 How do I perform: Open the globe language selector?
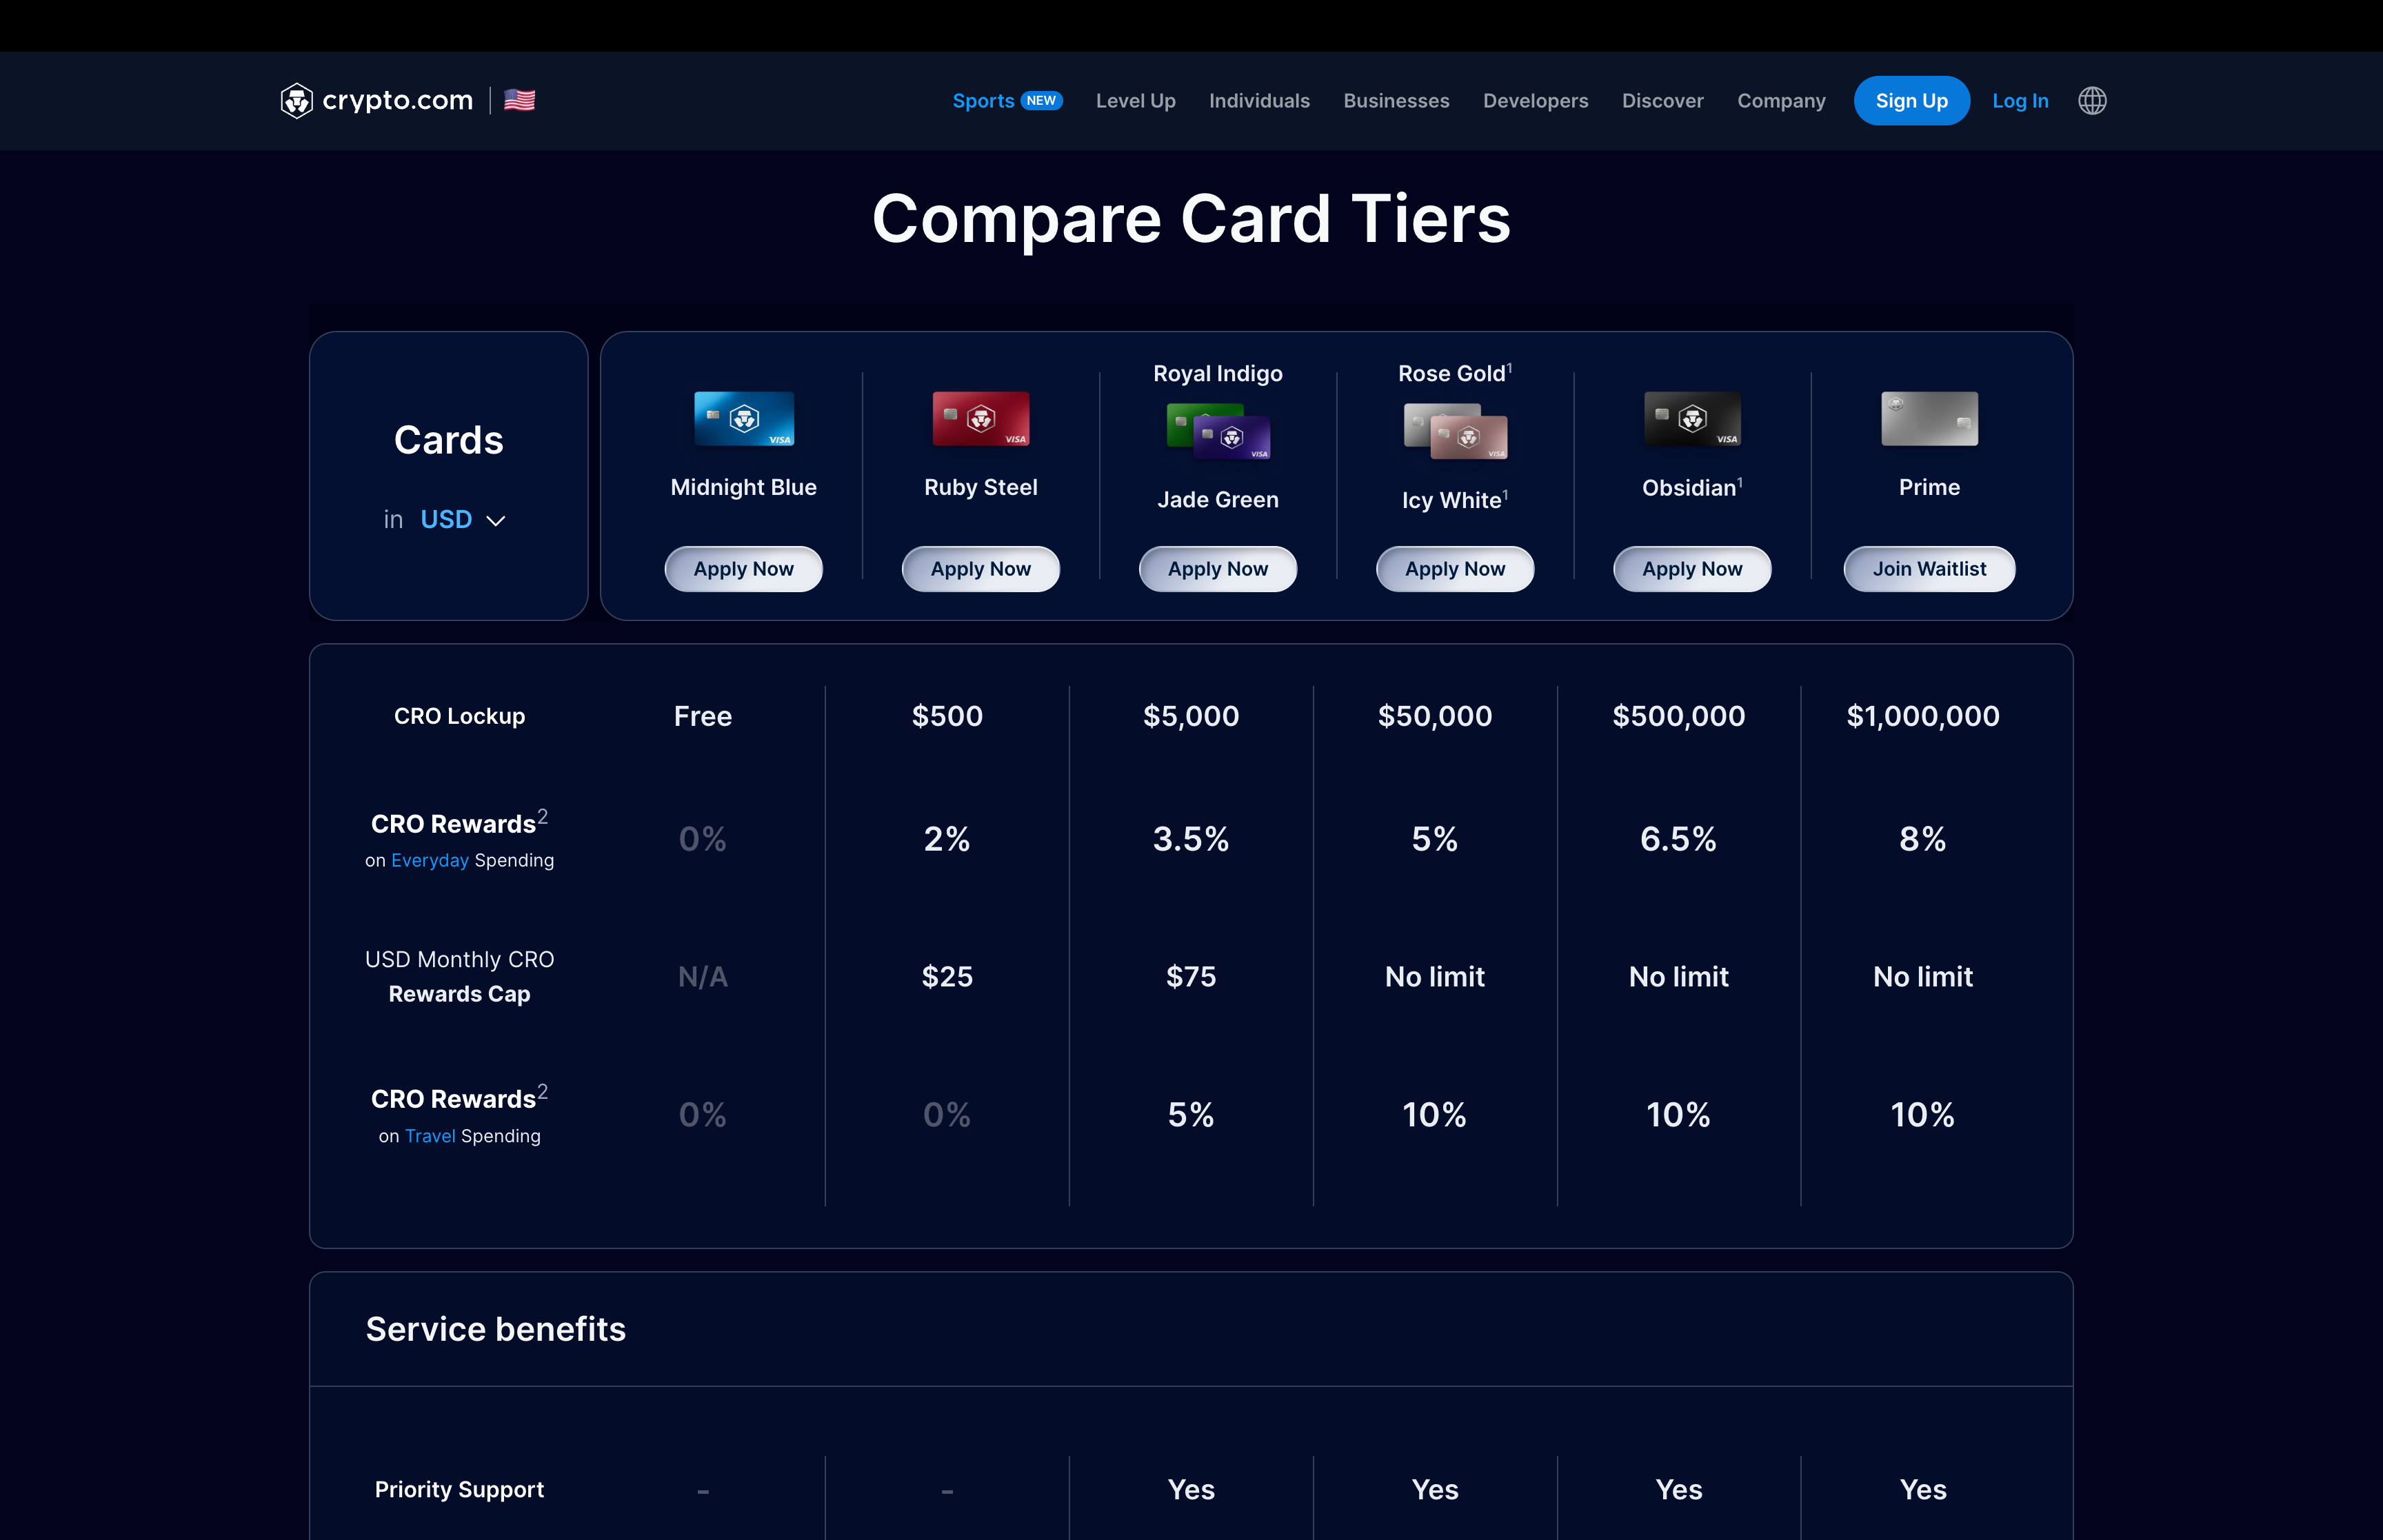pyautogui.click(x=2092, y=101)
